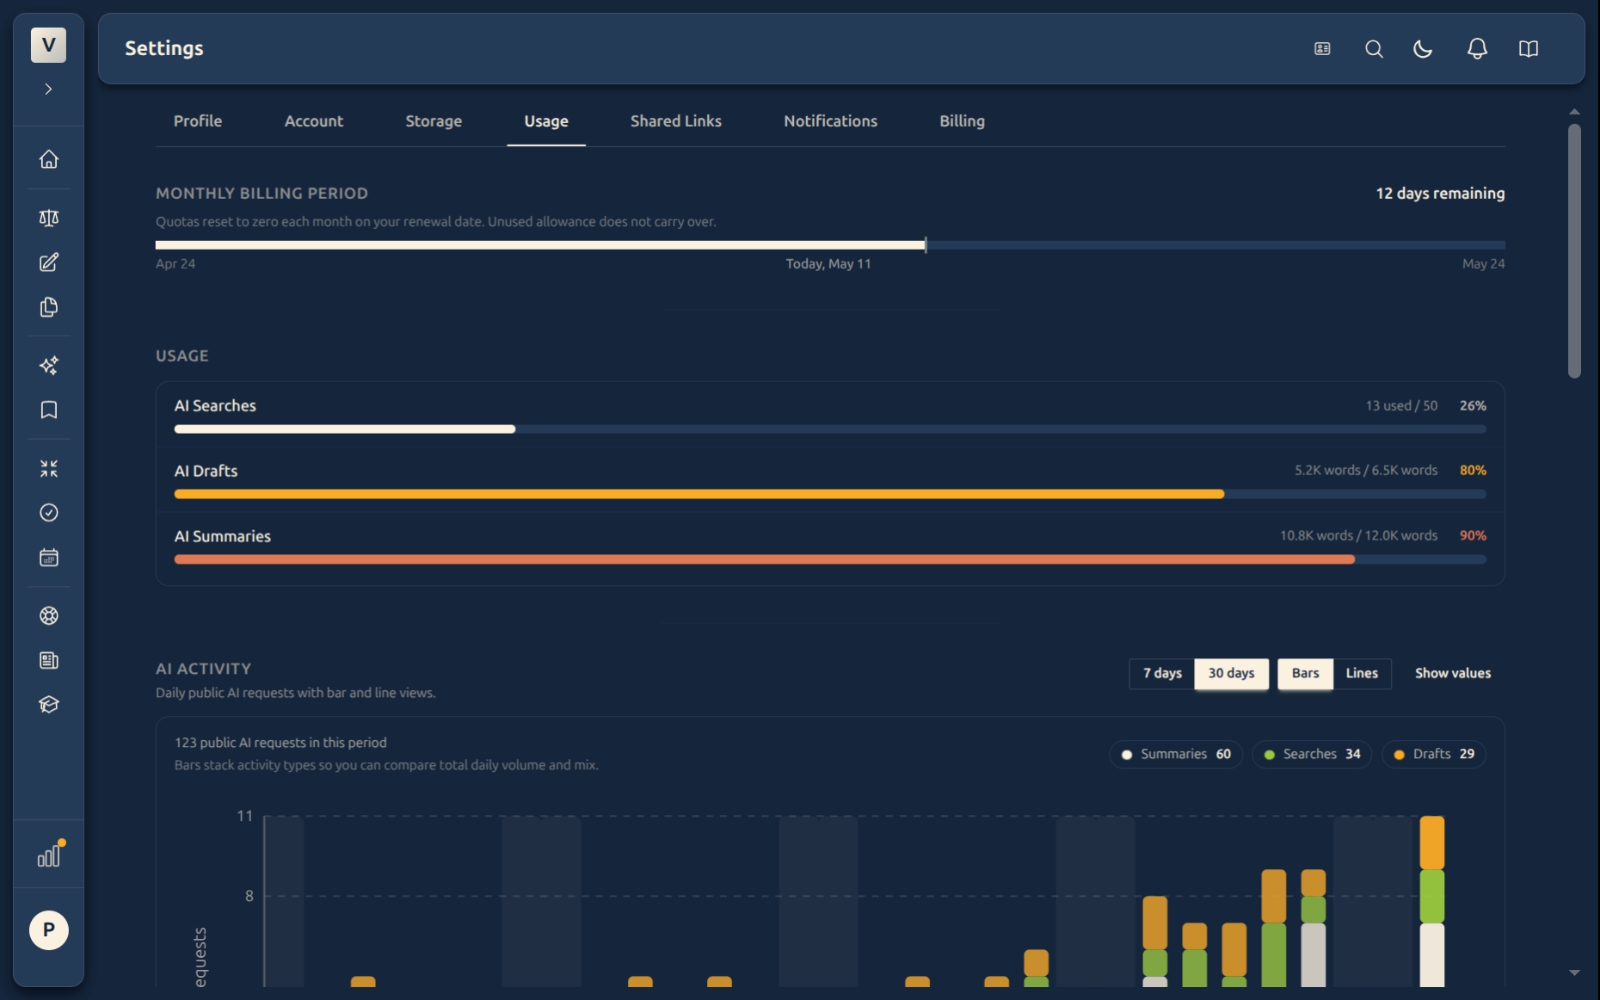Click the '26%' AI Searches percentage
Image resolution: width=1600 pixels, height=1000 pixels.
1473,406
